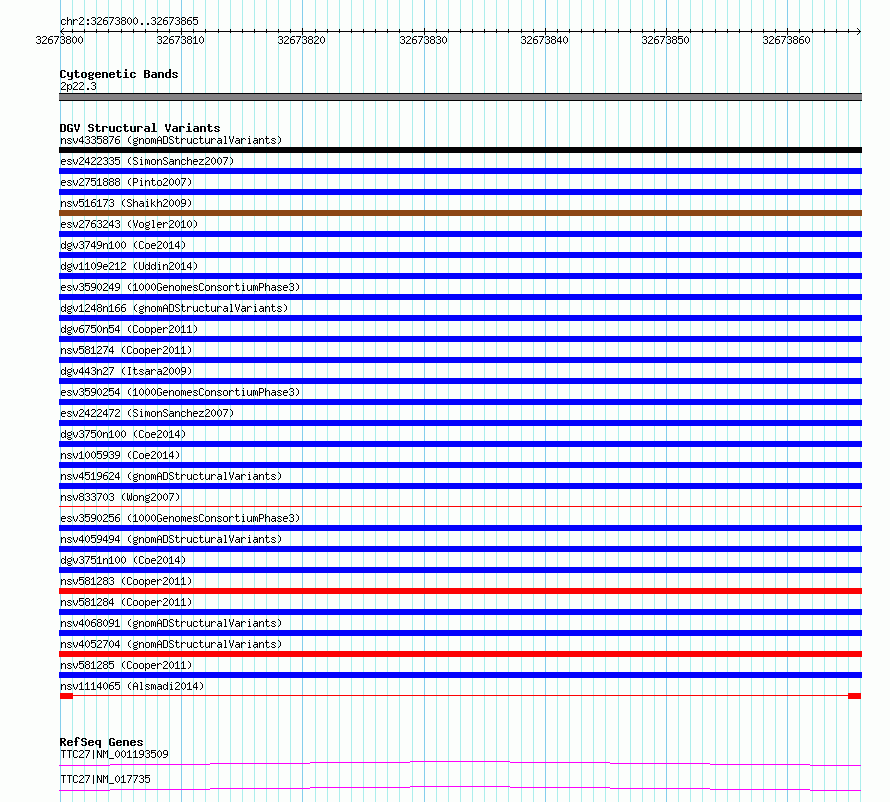Viewport: 890px width, 802px height.
Task: Click ruler position 32673820
Action: pos(301,40)
